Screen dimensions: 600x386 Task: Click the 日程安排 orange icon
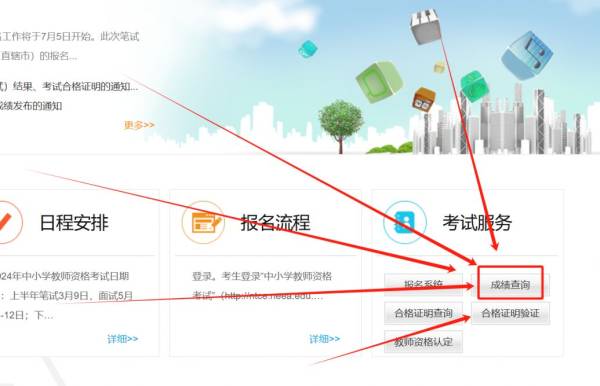pyautogui.click(x=6, y=222)
